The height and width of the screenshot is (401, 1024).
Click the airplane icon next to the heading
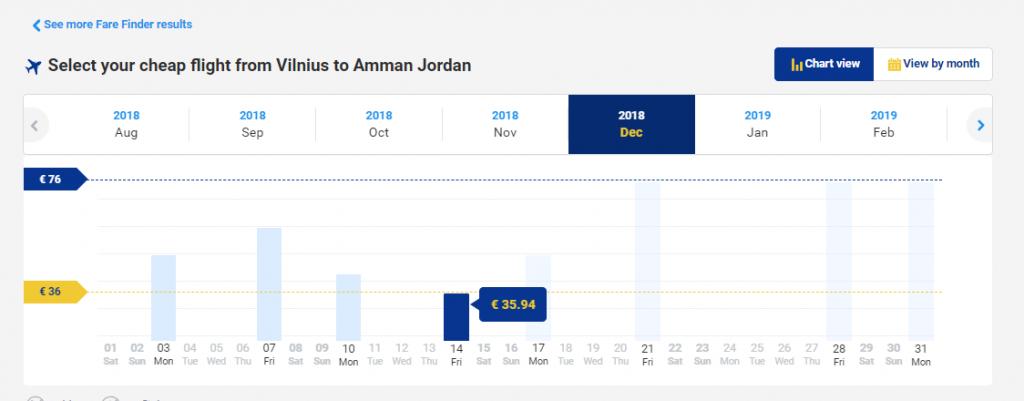tap(33, 66)
